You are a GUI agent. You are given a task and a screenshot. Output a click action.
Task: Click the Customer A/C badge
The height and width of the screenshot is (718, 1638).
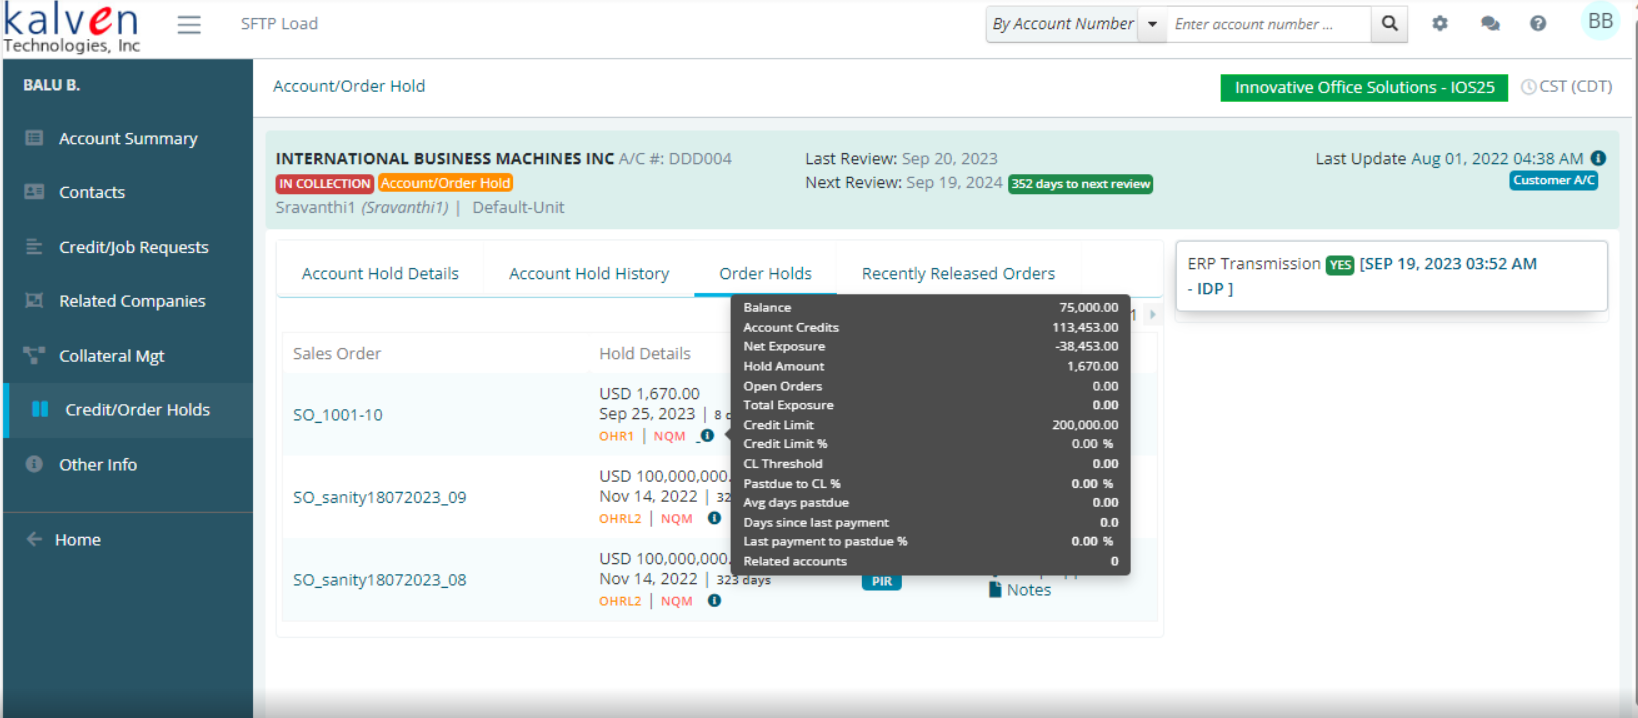point(1553,181)
